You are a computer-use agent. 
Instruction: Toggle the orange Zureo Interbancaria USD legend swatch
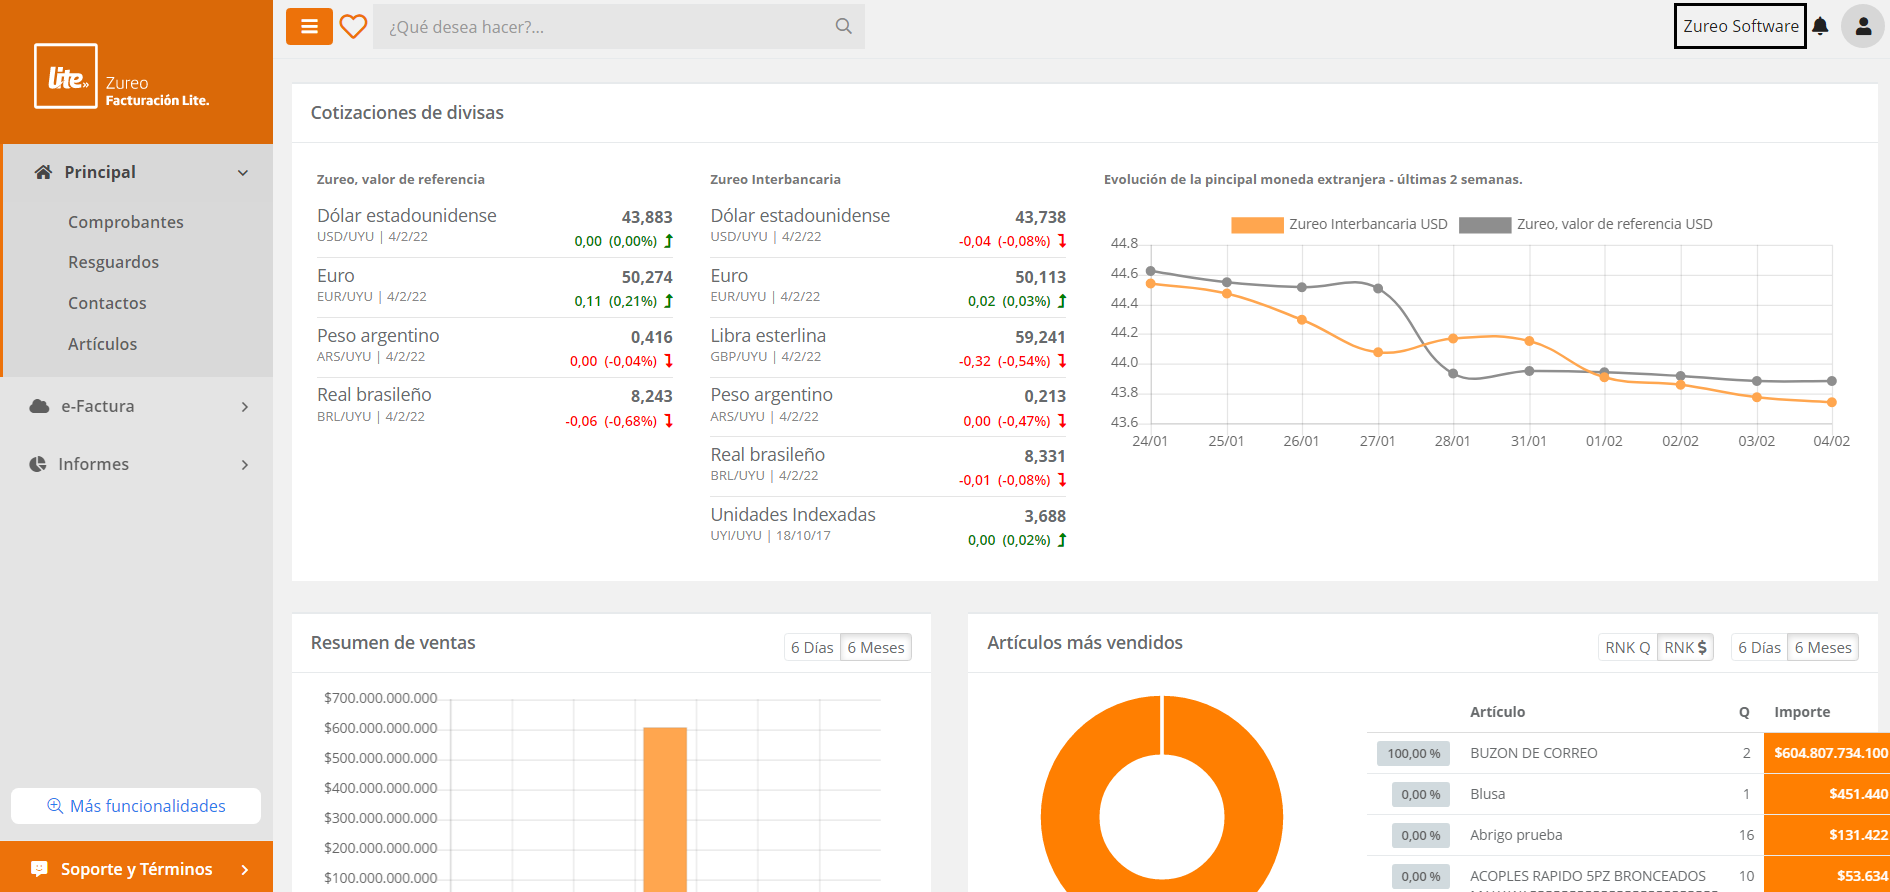coord(1256,225)
